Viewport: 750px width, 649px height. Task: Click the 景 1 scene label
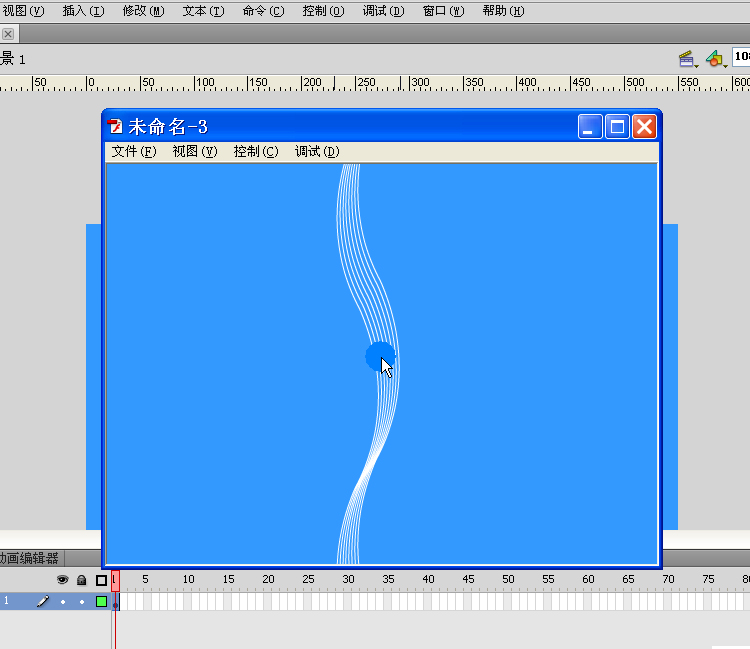click(13, 59)
